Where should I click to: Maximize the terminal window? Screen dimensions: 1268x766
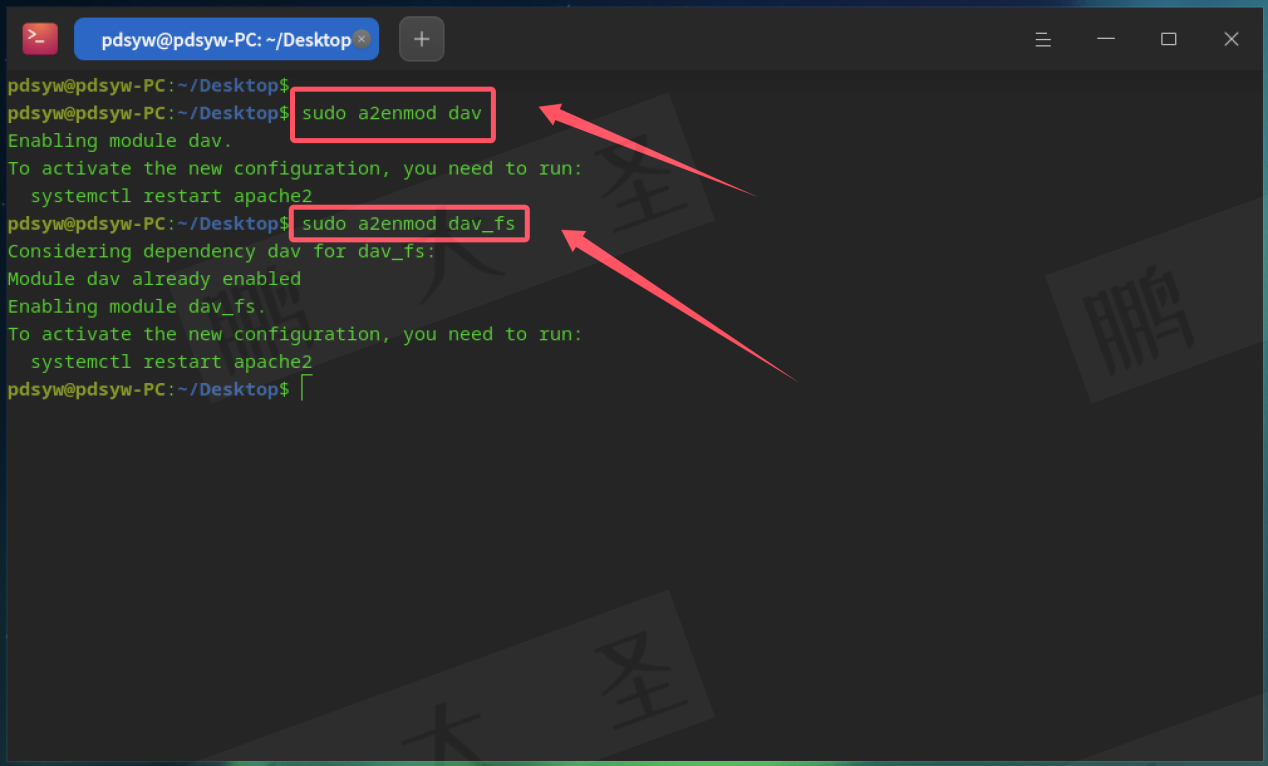click(1168, 39)
